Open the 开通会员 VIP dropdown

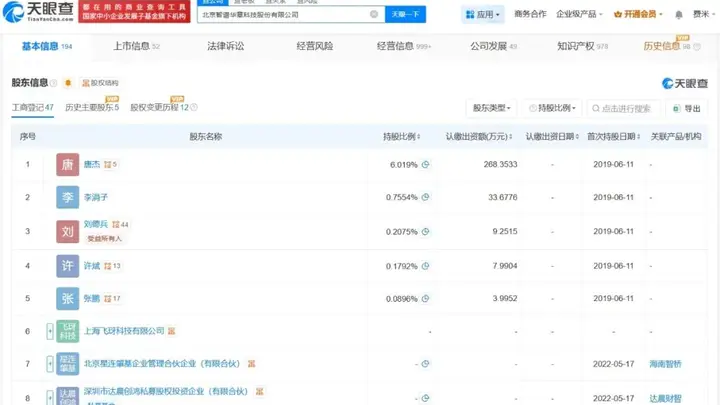pyautogui.click(x=638, y=14)
